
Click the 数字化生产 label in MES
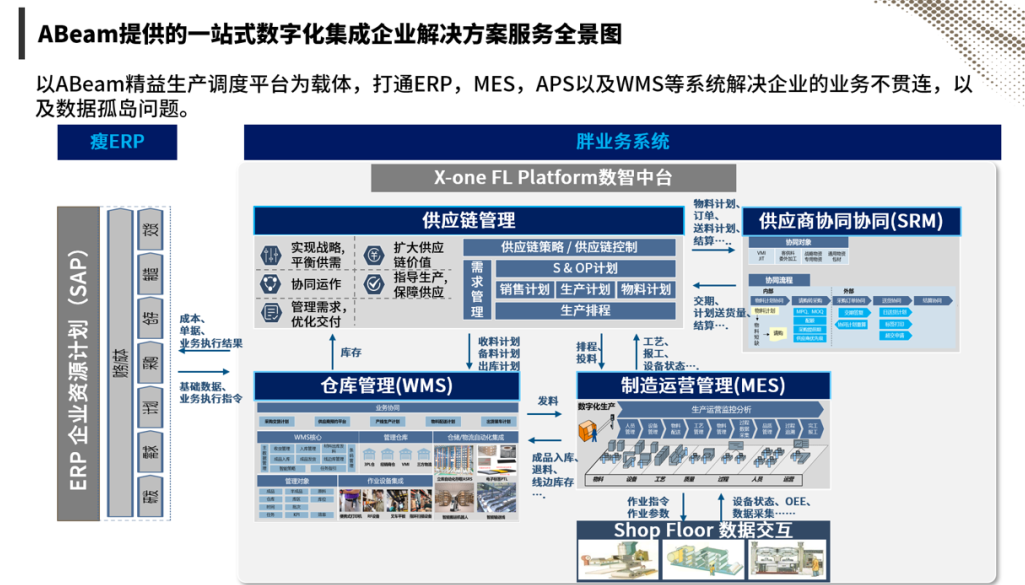[596, 407]
